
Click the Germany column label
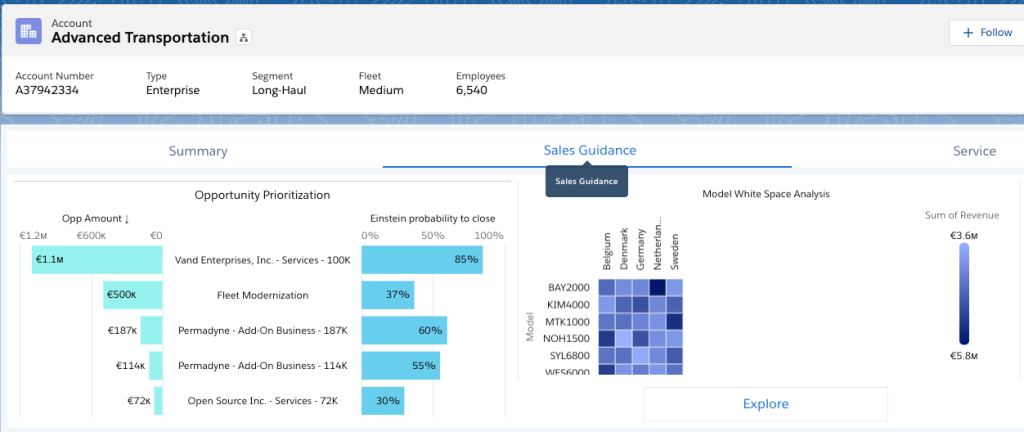pyautogui.click(x=641, y=250)
